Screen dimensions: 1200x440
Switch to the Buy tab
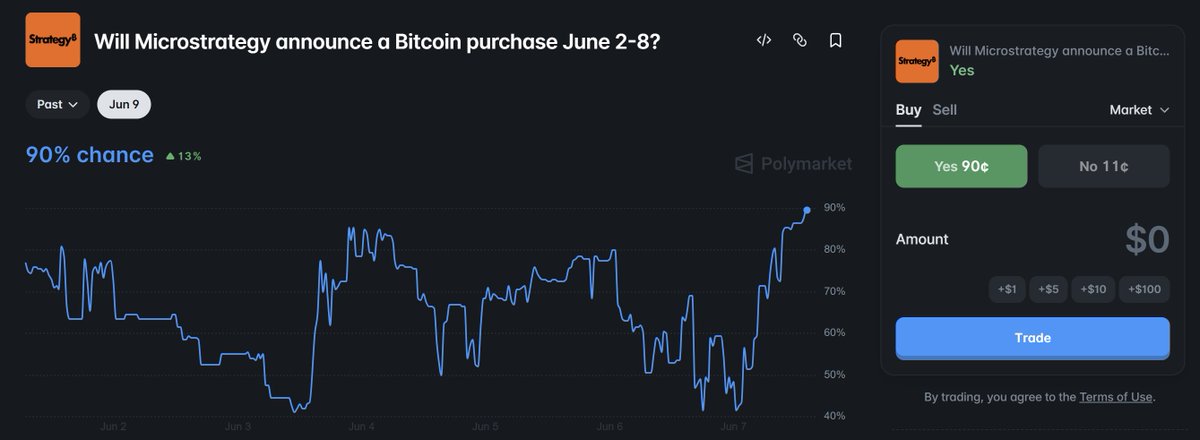(908, 110)
